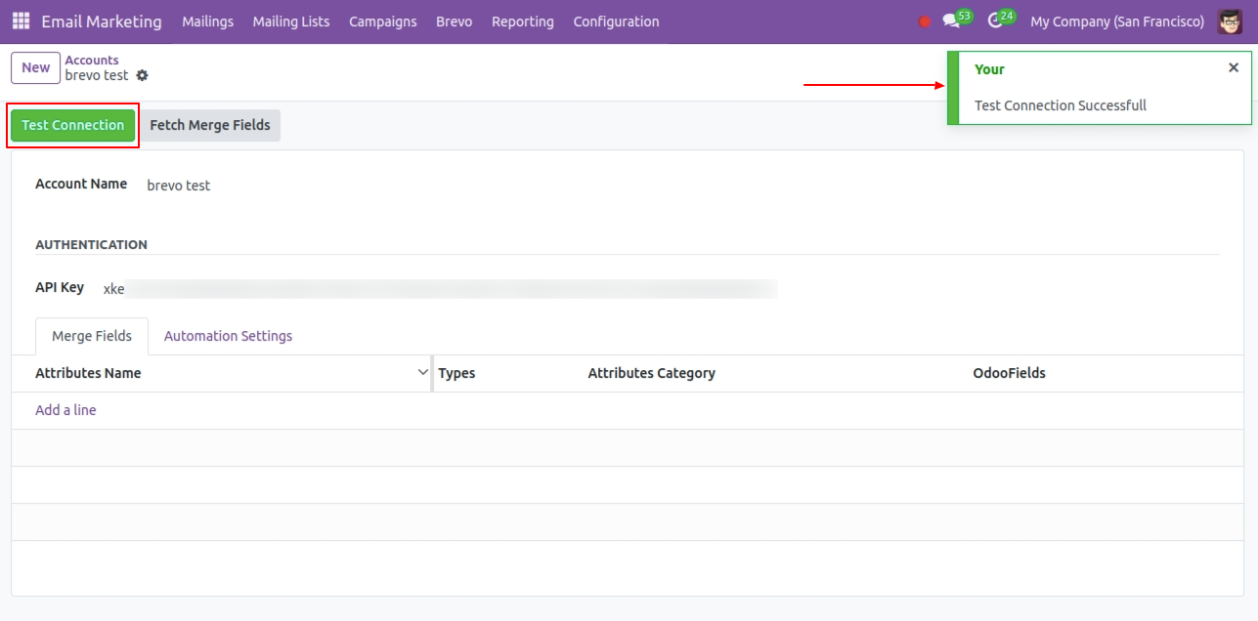
Task: Open the company switcher My Company (San Francisco)
Action: (x=1117, y=21)
